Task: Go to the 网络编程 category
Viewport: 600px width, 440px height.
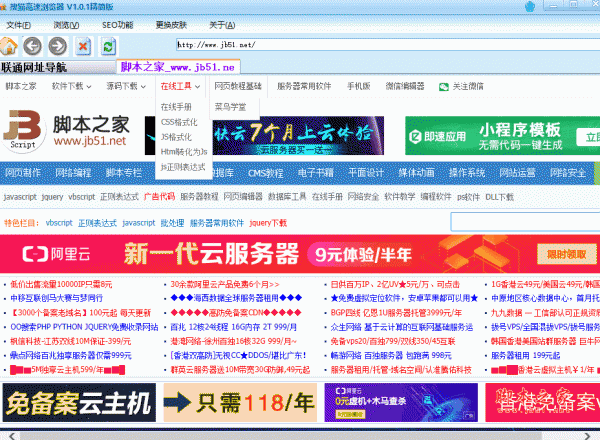Action: (x=73, y=173)
